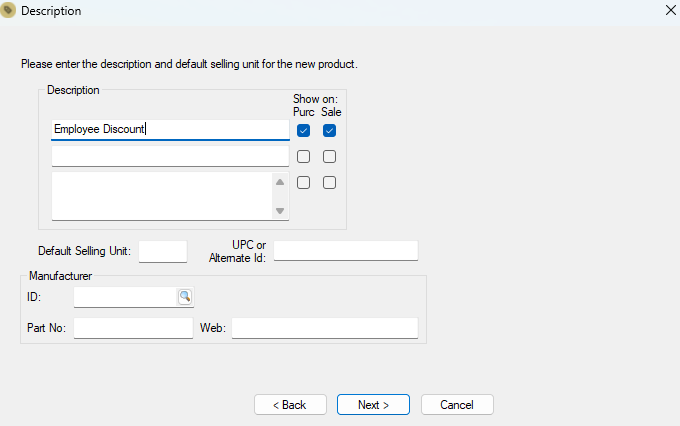Uncheck the first line Sale checkbox

[x=330, y=131]
